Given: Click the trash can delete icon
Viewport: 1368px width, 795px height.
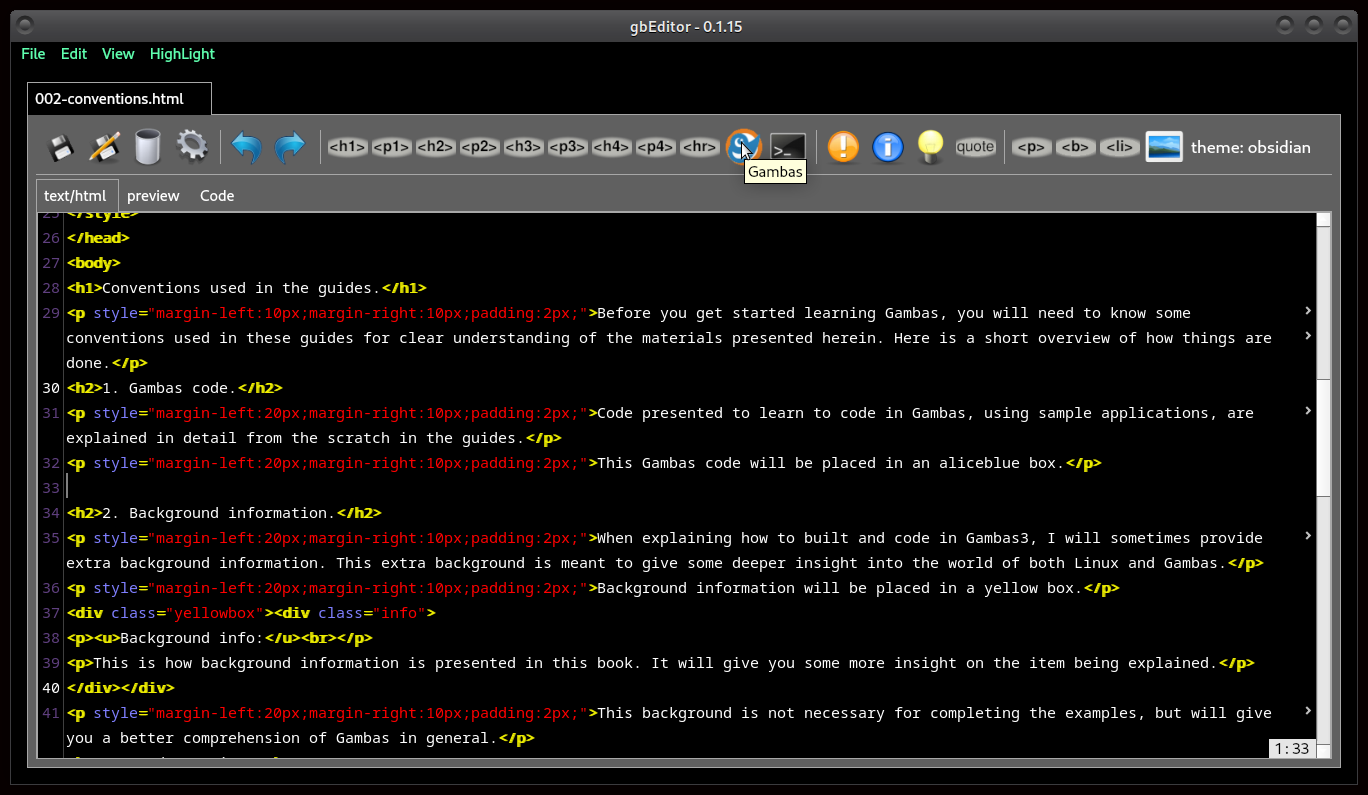Looking at the screenshot, I should tap(148, 148).
